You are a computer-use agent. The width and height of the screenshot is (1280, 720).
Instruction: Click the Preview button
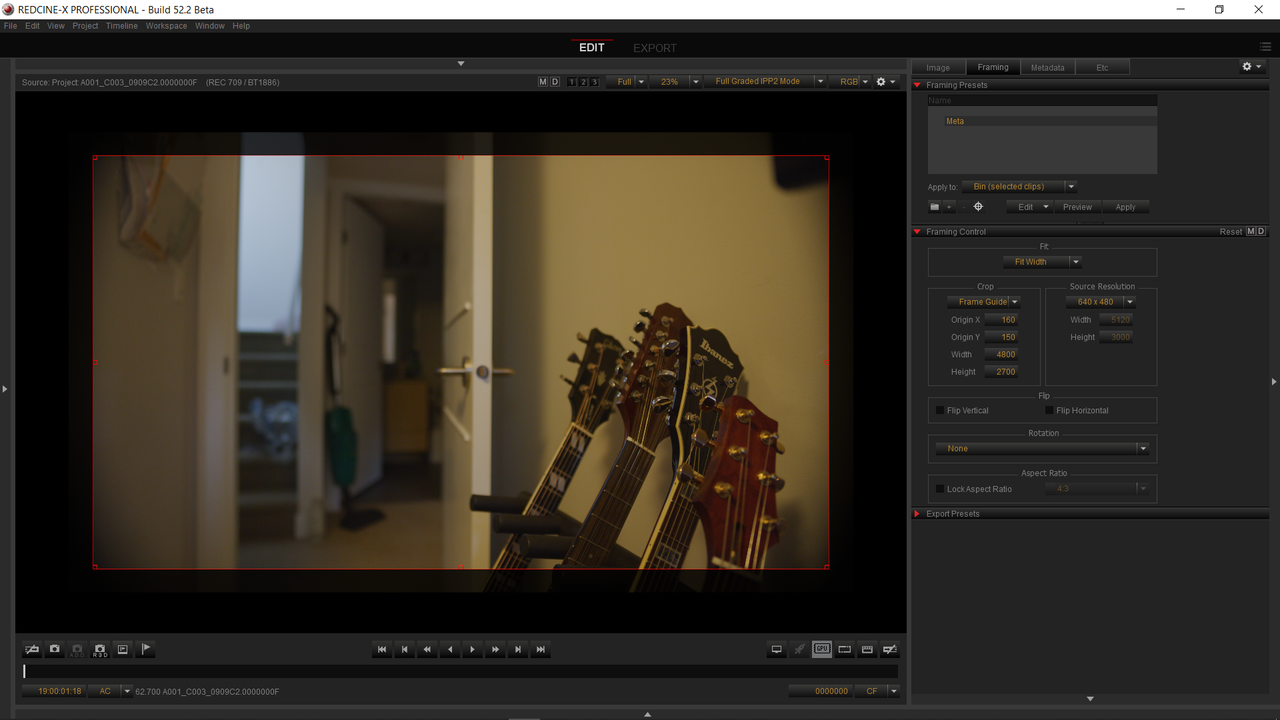(1077, 207)
